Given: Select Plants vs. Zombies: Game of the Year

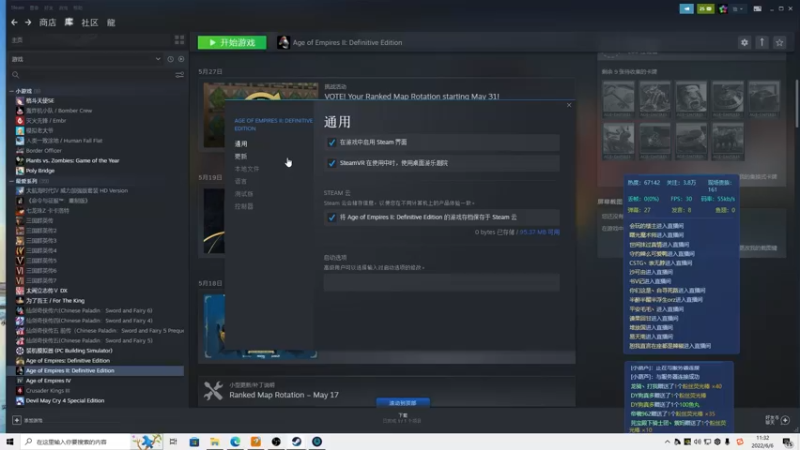Looking at the screenshot, I should [x=72, y=160].
